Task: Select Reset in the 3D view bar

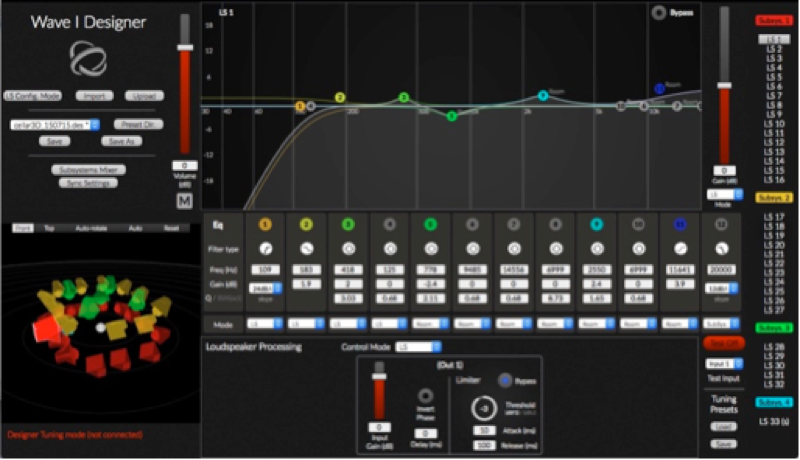Action: (171, 228)
